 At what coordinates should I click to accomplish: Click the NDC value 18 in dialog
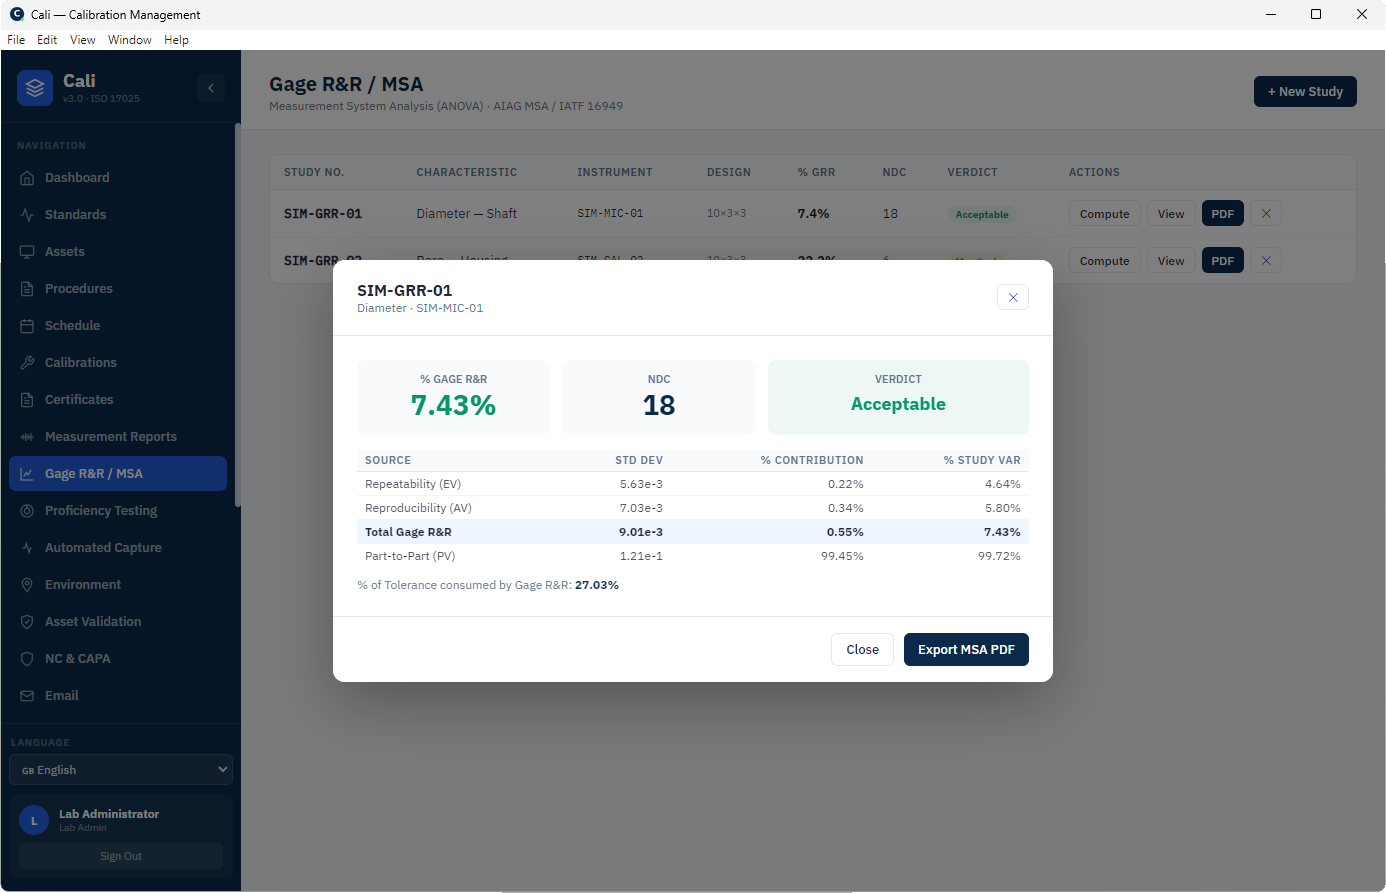click(x=659, y=405)
